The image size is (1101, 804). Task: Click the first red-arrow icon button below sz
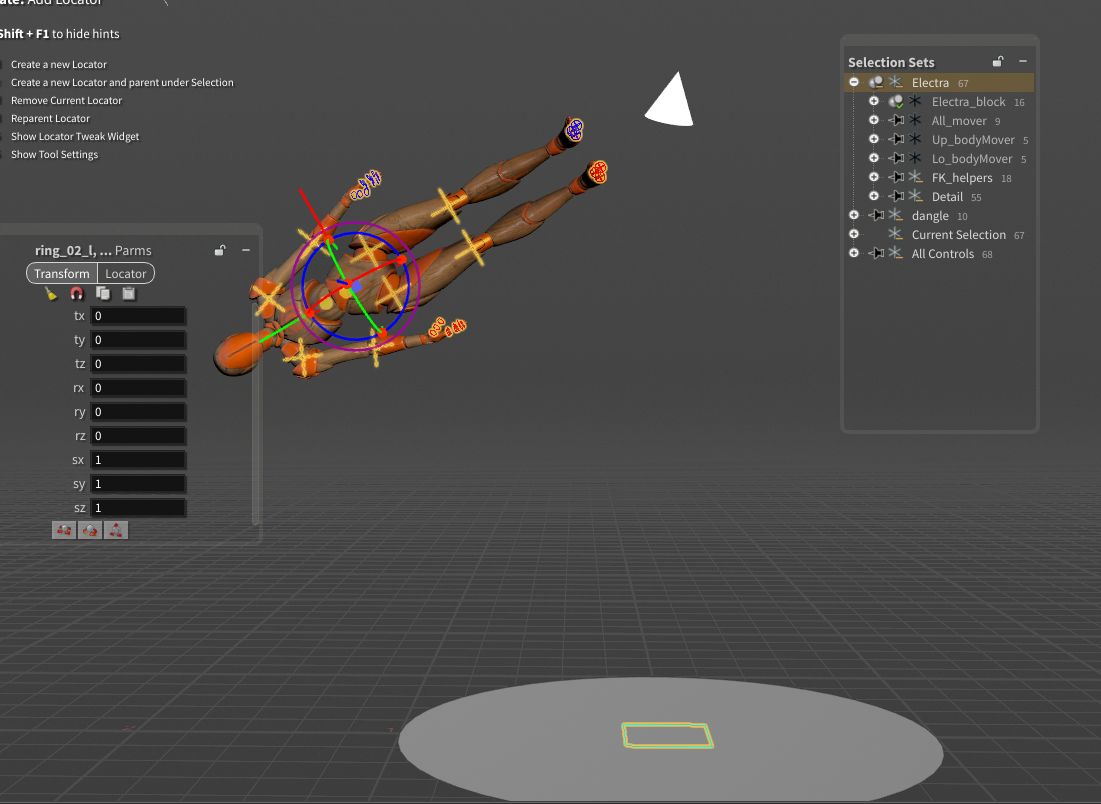click(x=64, y=530)
